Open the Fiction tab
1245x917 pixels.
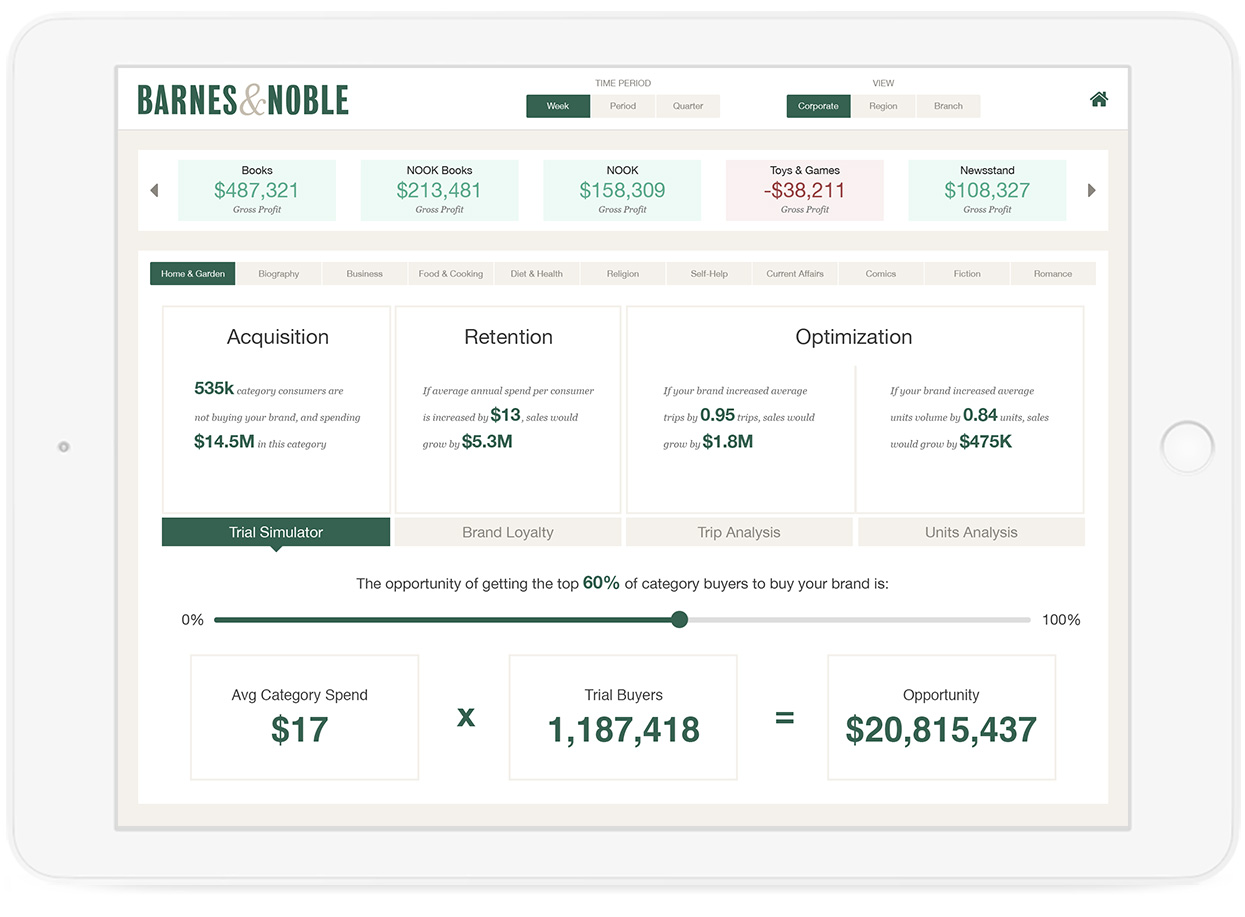tap(967, 274)
